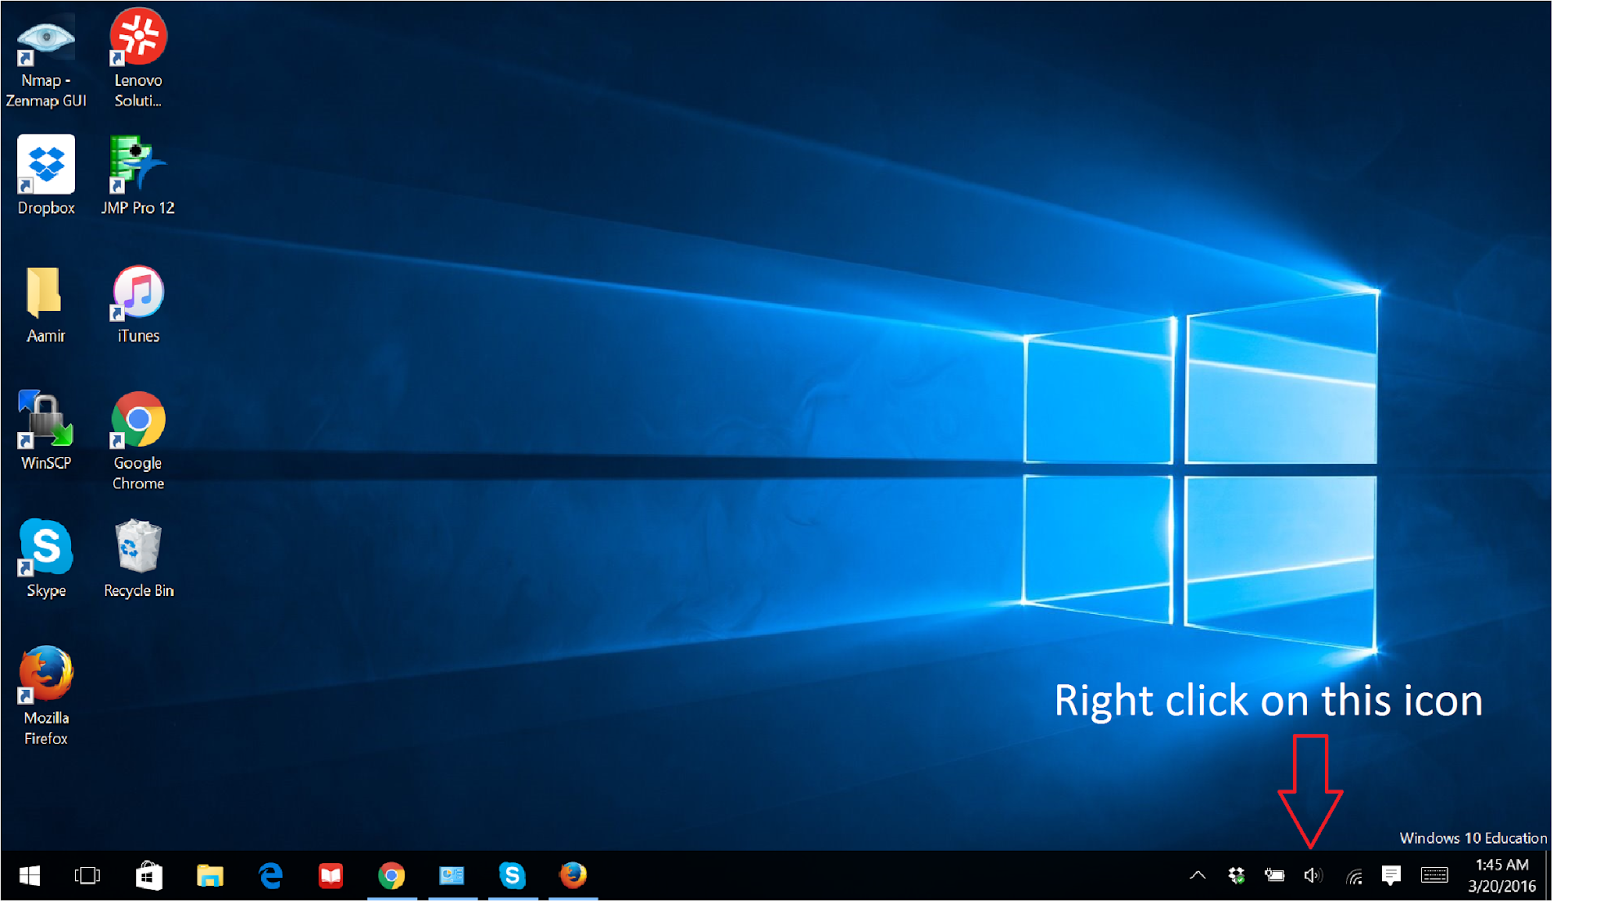
Task: Launch Google Chrome from the taskbar
Action: click(x=392, y=875)
